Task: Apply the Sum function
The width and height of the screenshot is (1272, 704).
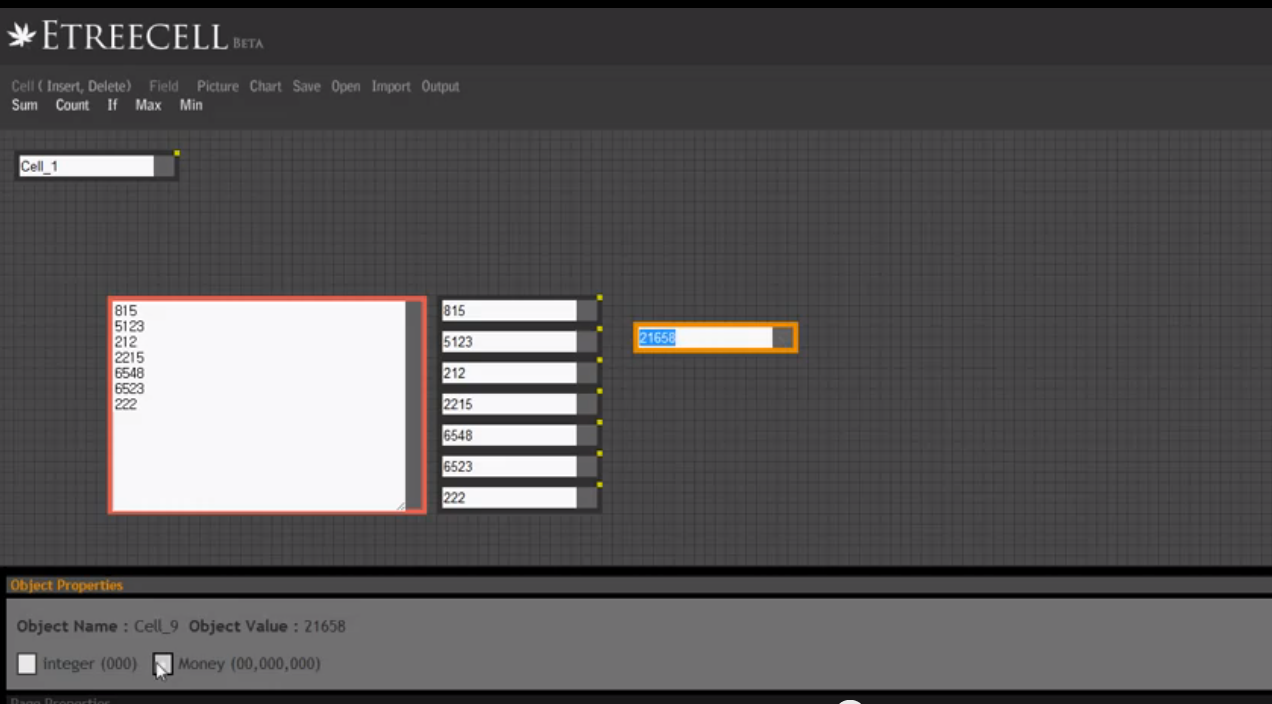Action: [25, 105]
